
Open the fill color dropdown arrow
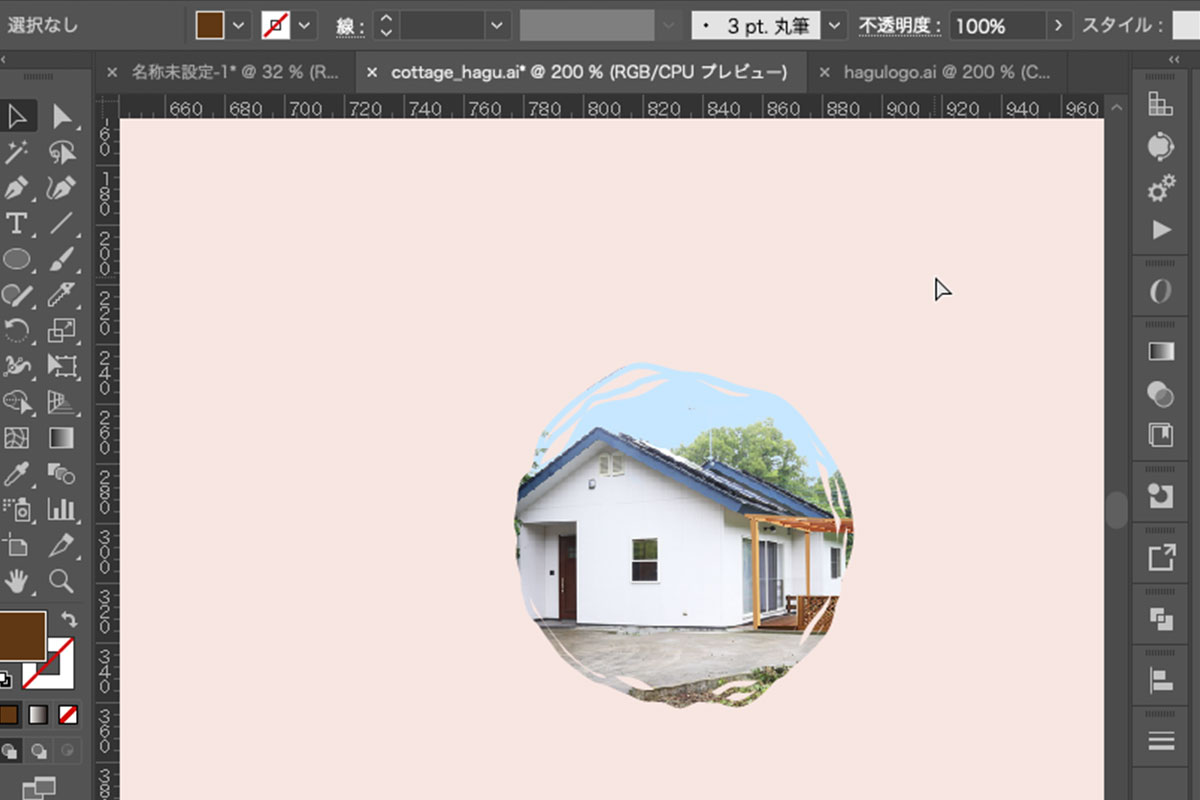pos(238,26)
